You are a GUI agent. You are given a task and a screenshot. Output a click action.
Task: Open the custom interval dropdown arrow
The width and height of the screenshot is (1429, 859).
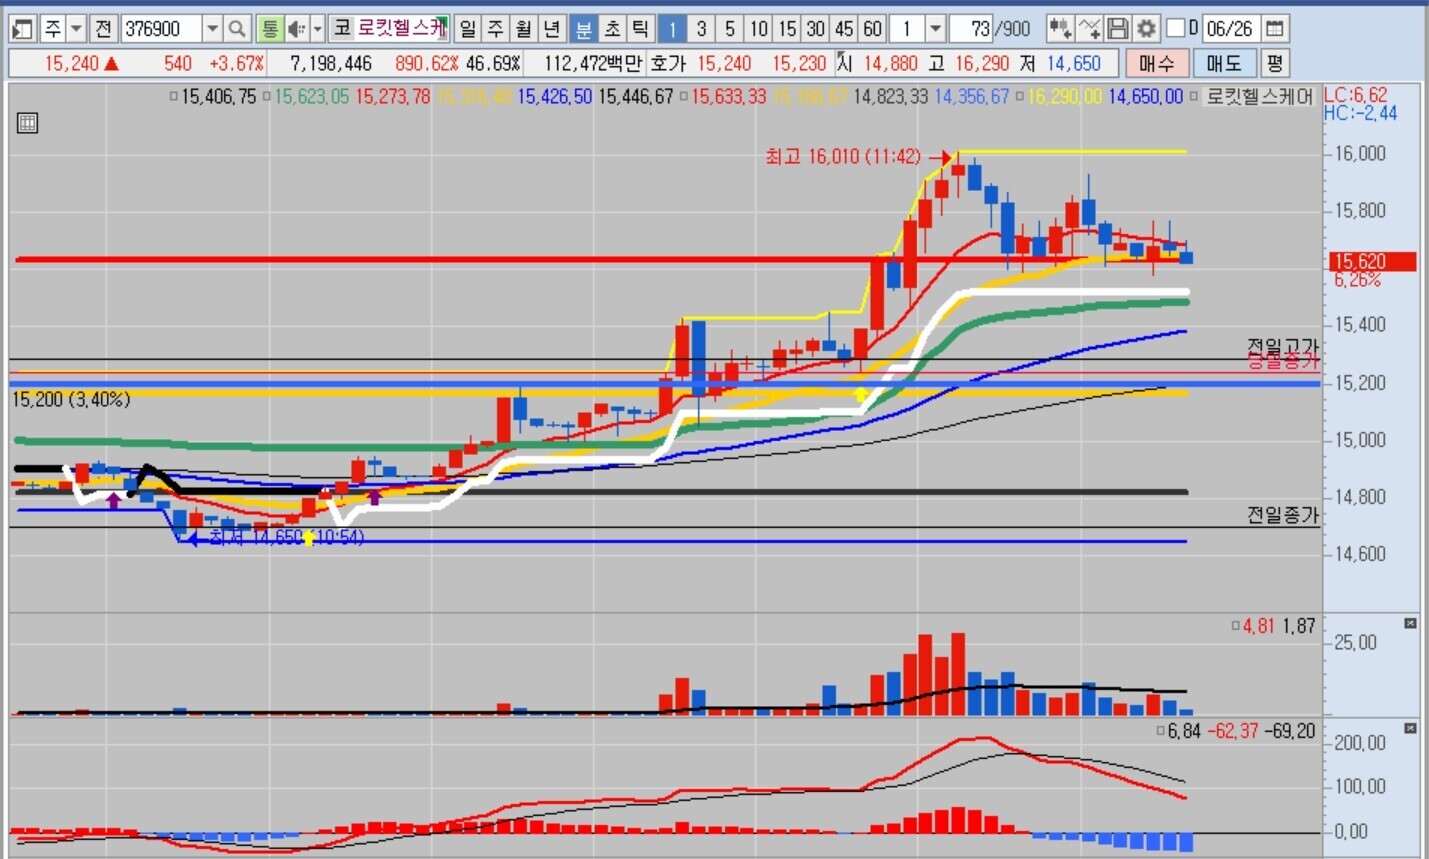tap(936, 28)
